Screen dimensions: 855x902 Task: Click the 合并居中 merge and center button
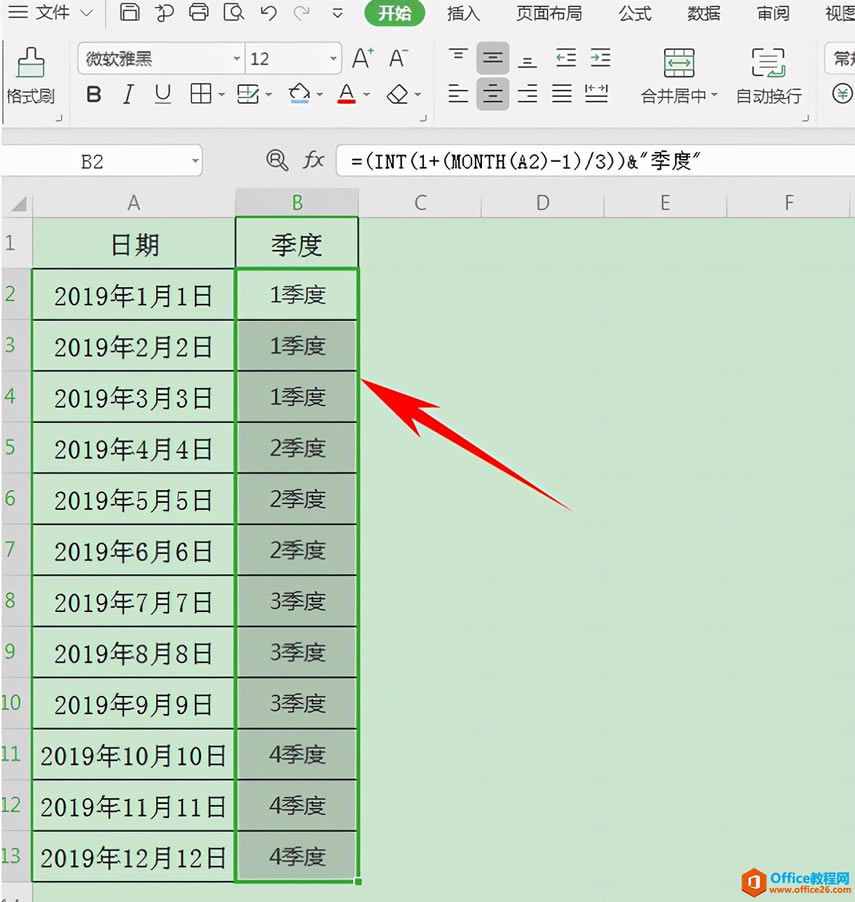click(x=680, y=76)
